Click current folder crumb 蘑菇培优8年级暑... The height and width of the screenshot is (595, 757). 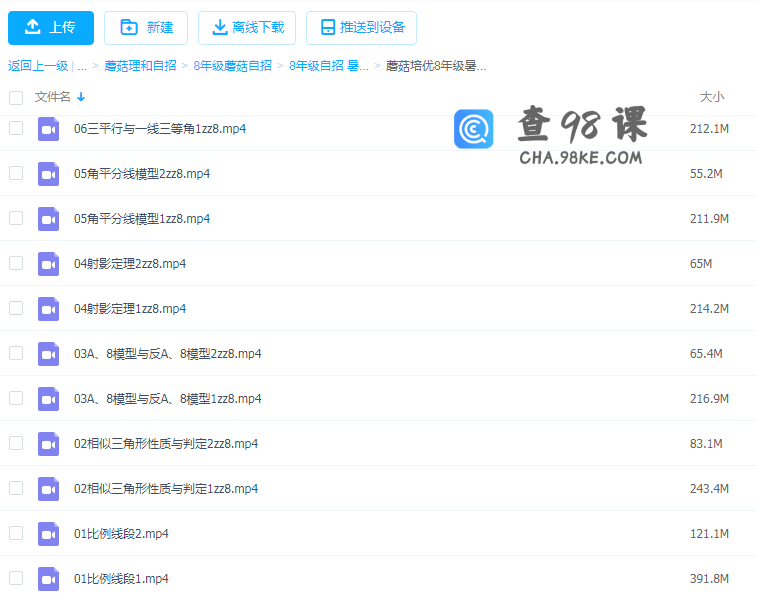point(435,66)
